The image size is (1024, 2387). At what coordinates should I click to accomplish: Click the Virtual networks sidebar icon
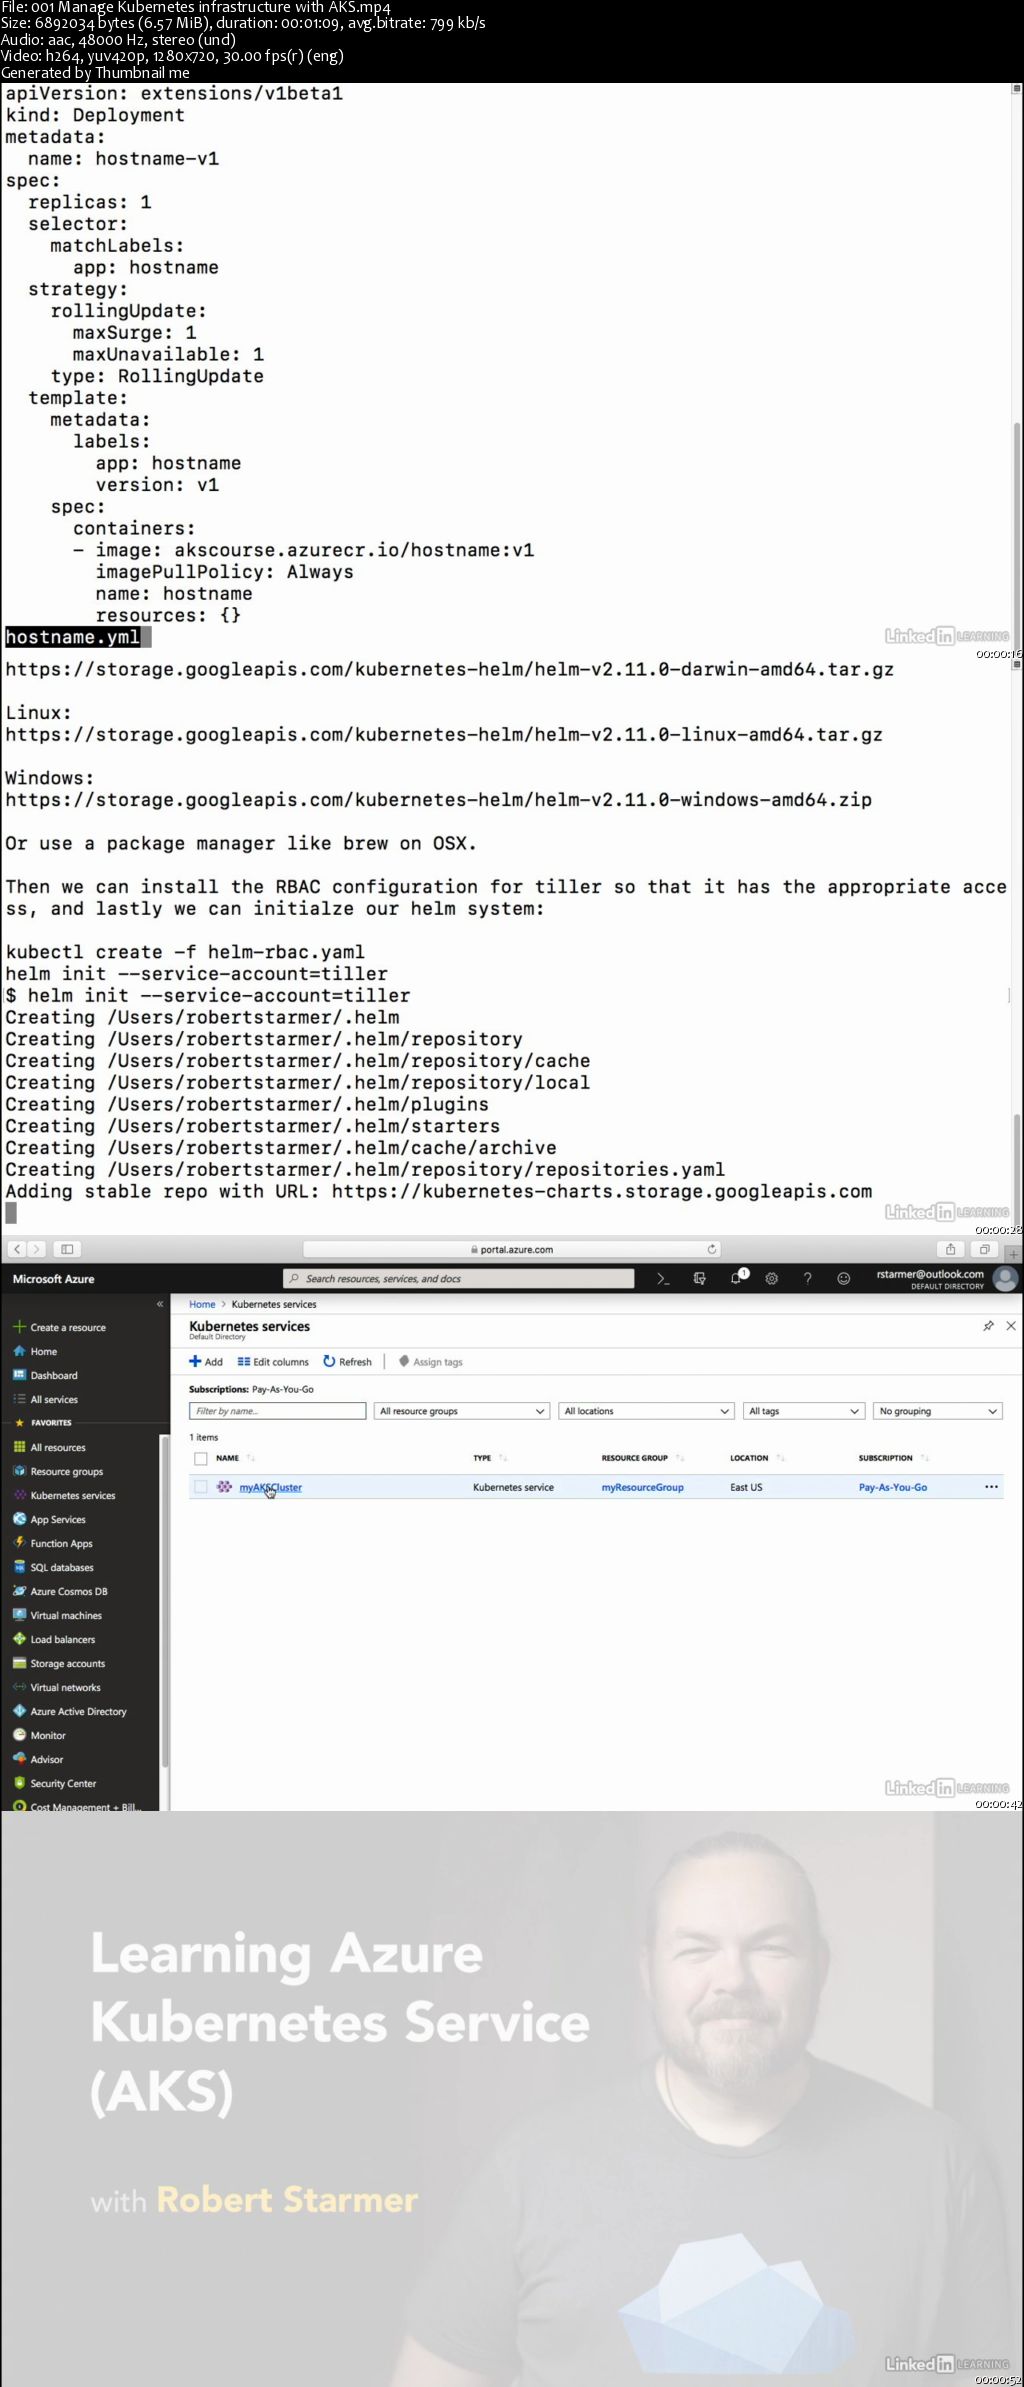point(19,1687)
